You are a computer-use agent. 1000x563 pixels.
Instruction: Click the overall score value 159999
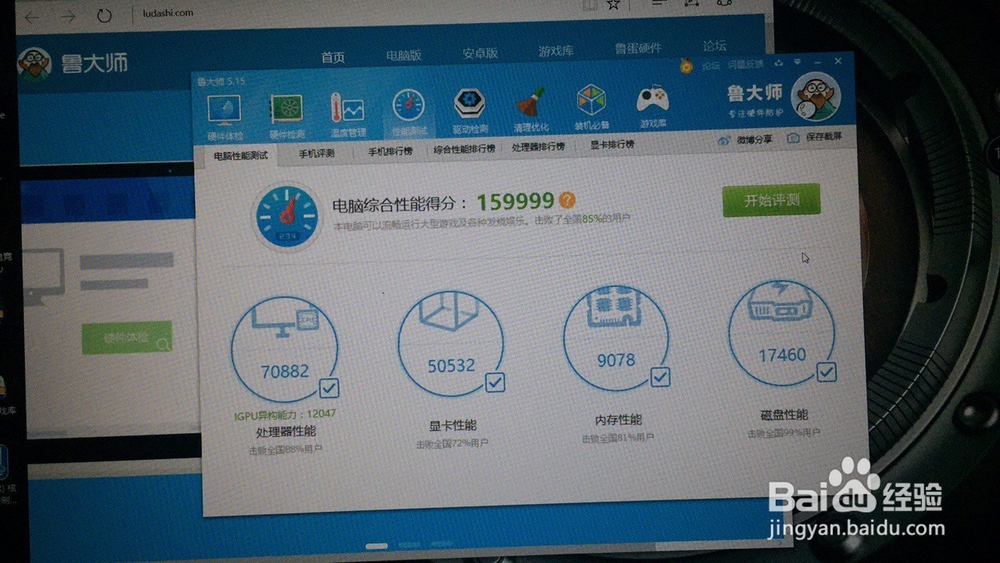515,201
